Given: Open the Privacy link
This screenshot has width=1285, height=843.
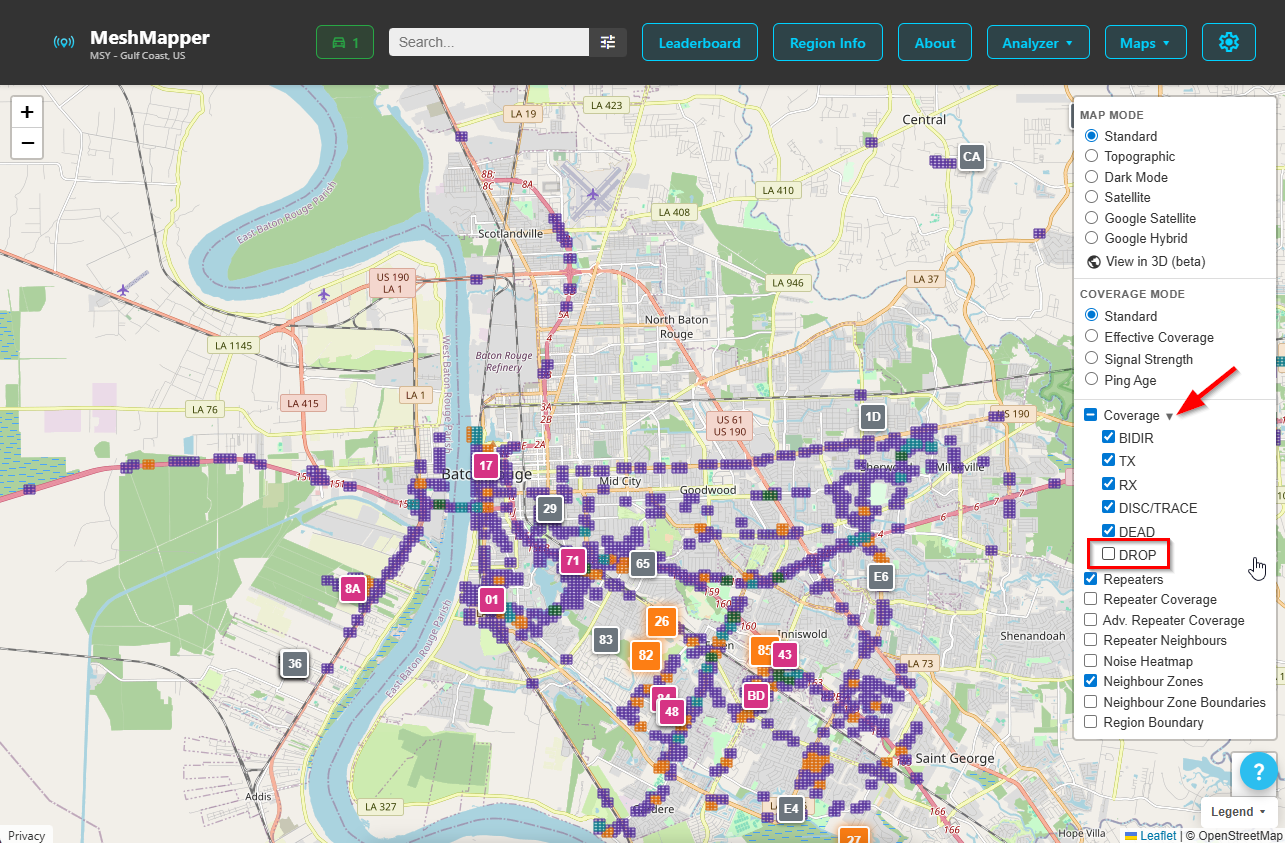Looking at the screenshot, I should pyautogui.click(x=26, y=835).
